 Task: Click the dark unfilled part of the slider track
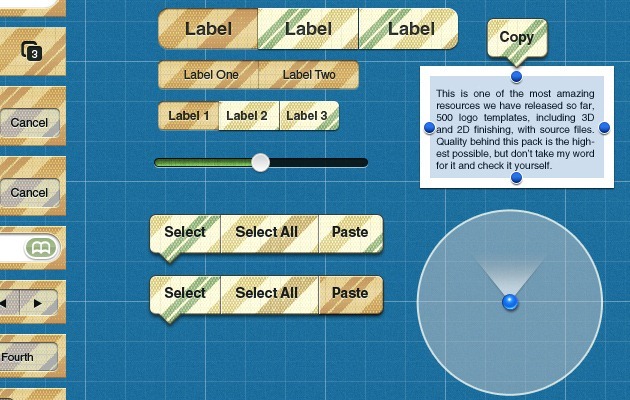[319, 163]
